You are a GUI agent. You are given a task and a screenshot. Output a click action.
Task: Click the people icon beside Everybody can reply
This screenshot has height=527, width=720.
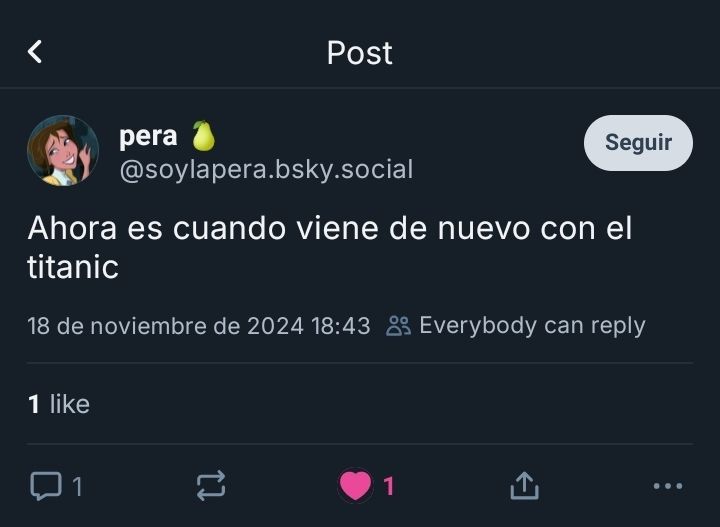point(398,326)
